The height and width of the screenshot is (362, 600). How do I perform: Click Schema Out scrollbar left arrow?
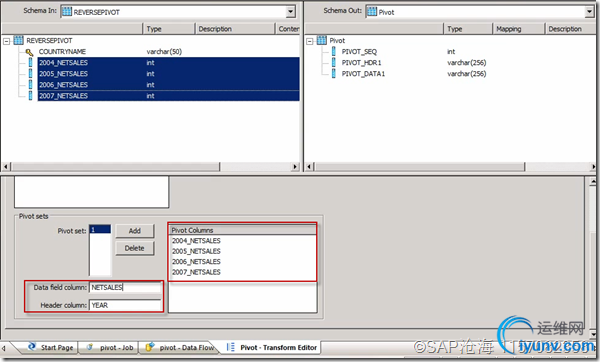coord(309,167)
